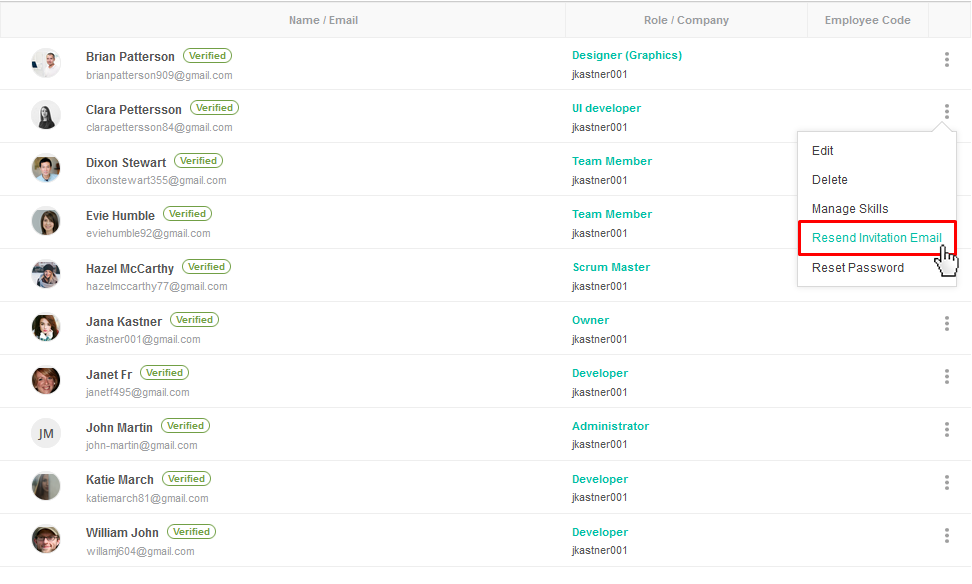Choose Delete in the context menu
This screenshot has width=972, height=584.
(x=830, y=180)
